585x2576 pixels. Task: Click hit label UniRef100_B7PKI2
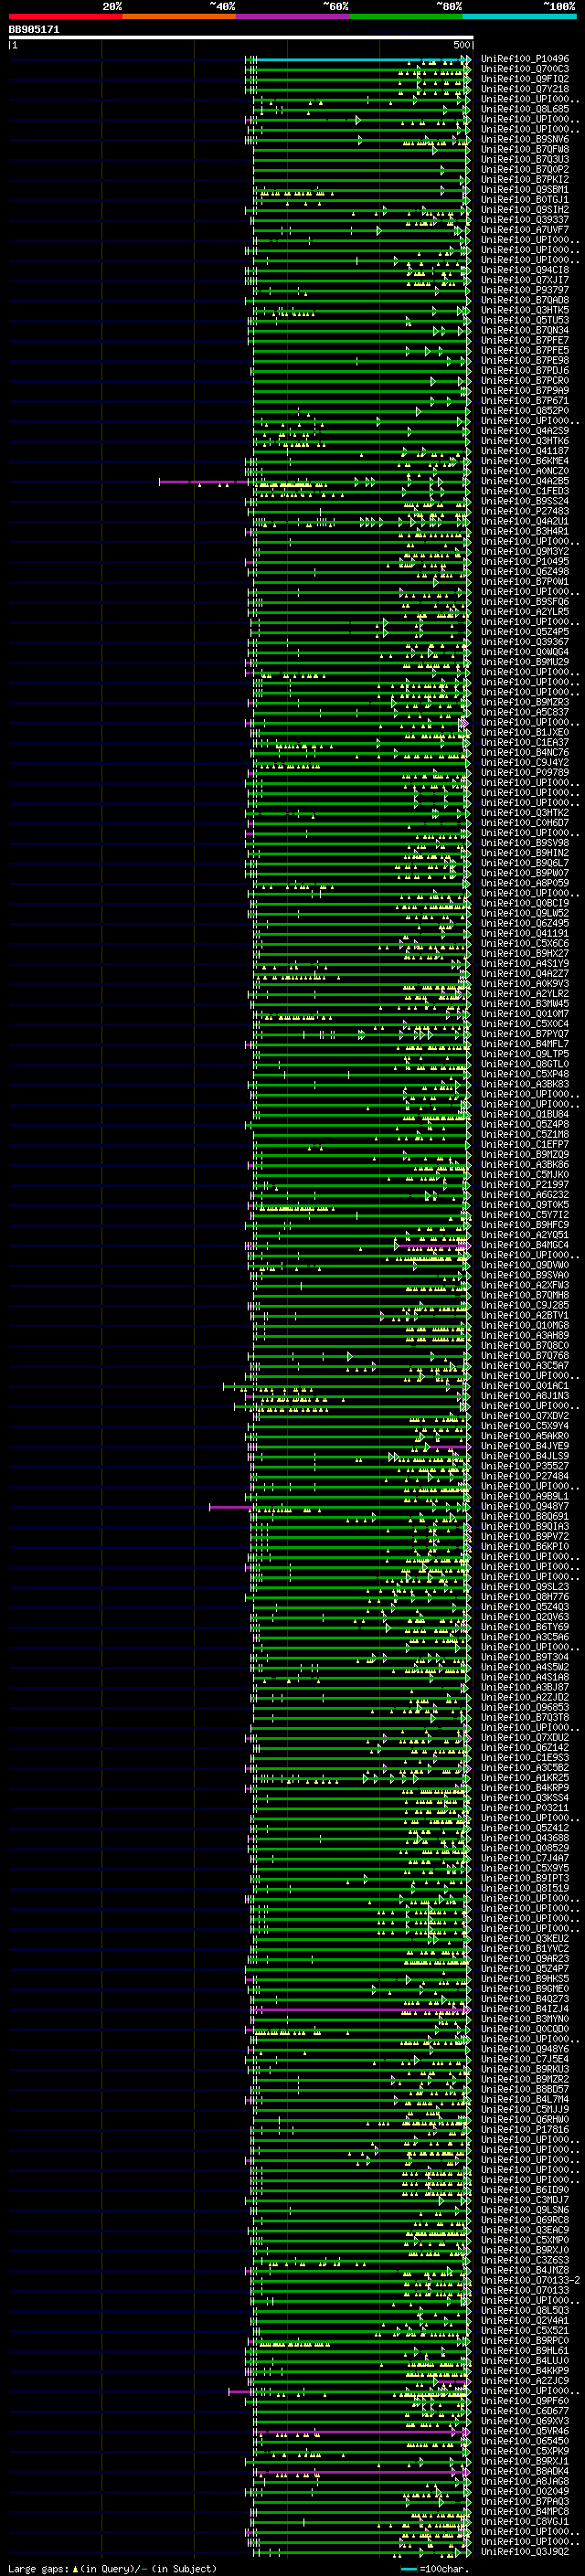tap(525, 180)
